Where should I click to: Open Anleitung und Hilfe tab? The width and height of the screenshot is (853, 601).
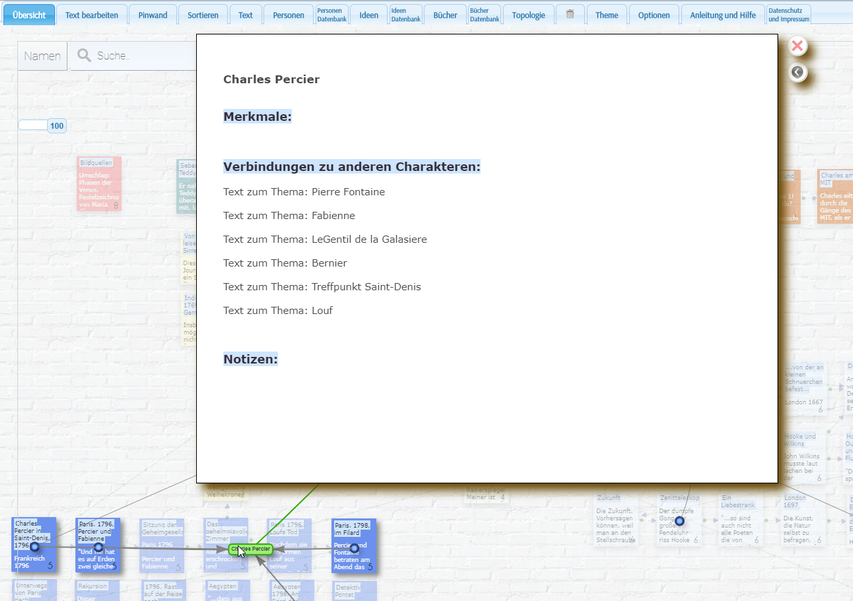[722, 15]
